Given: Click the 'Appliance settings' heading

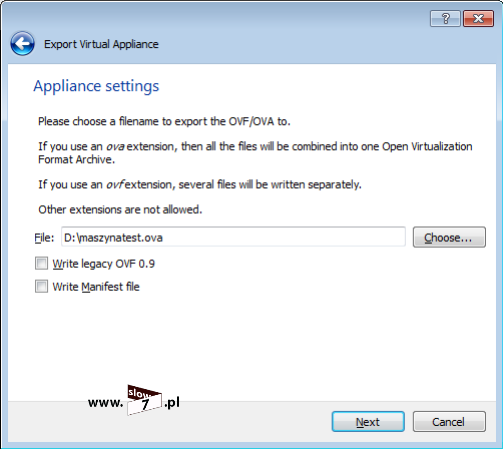Looking at the screenshot, I should [96, 86].
